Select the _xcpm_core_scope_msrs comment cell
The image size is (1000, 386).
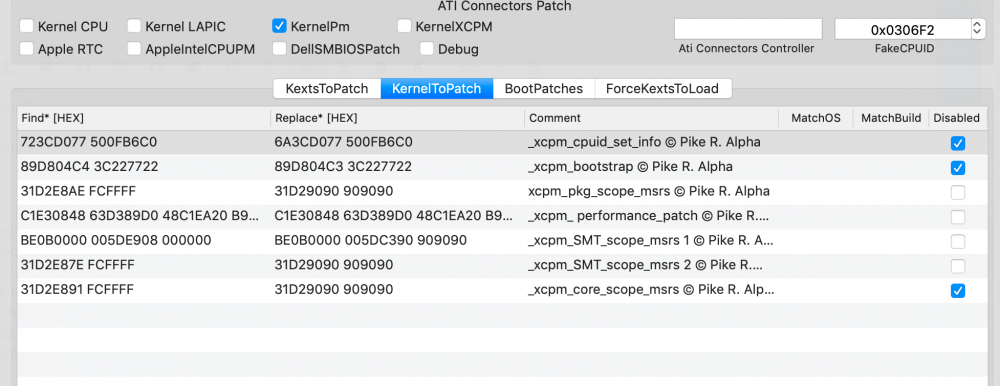coord(651,290)
